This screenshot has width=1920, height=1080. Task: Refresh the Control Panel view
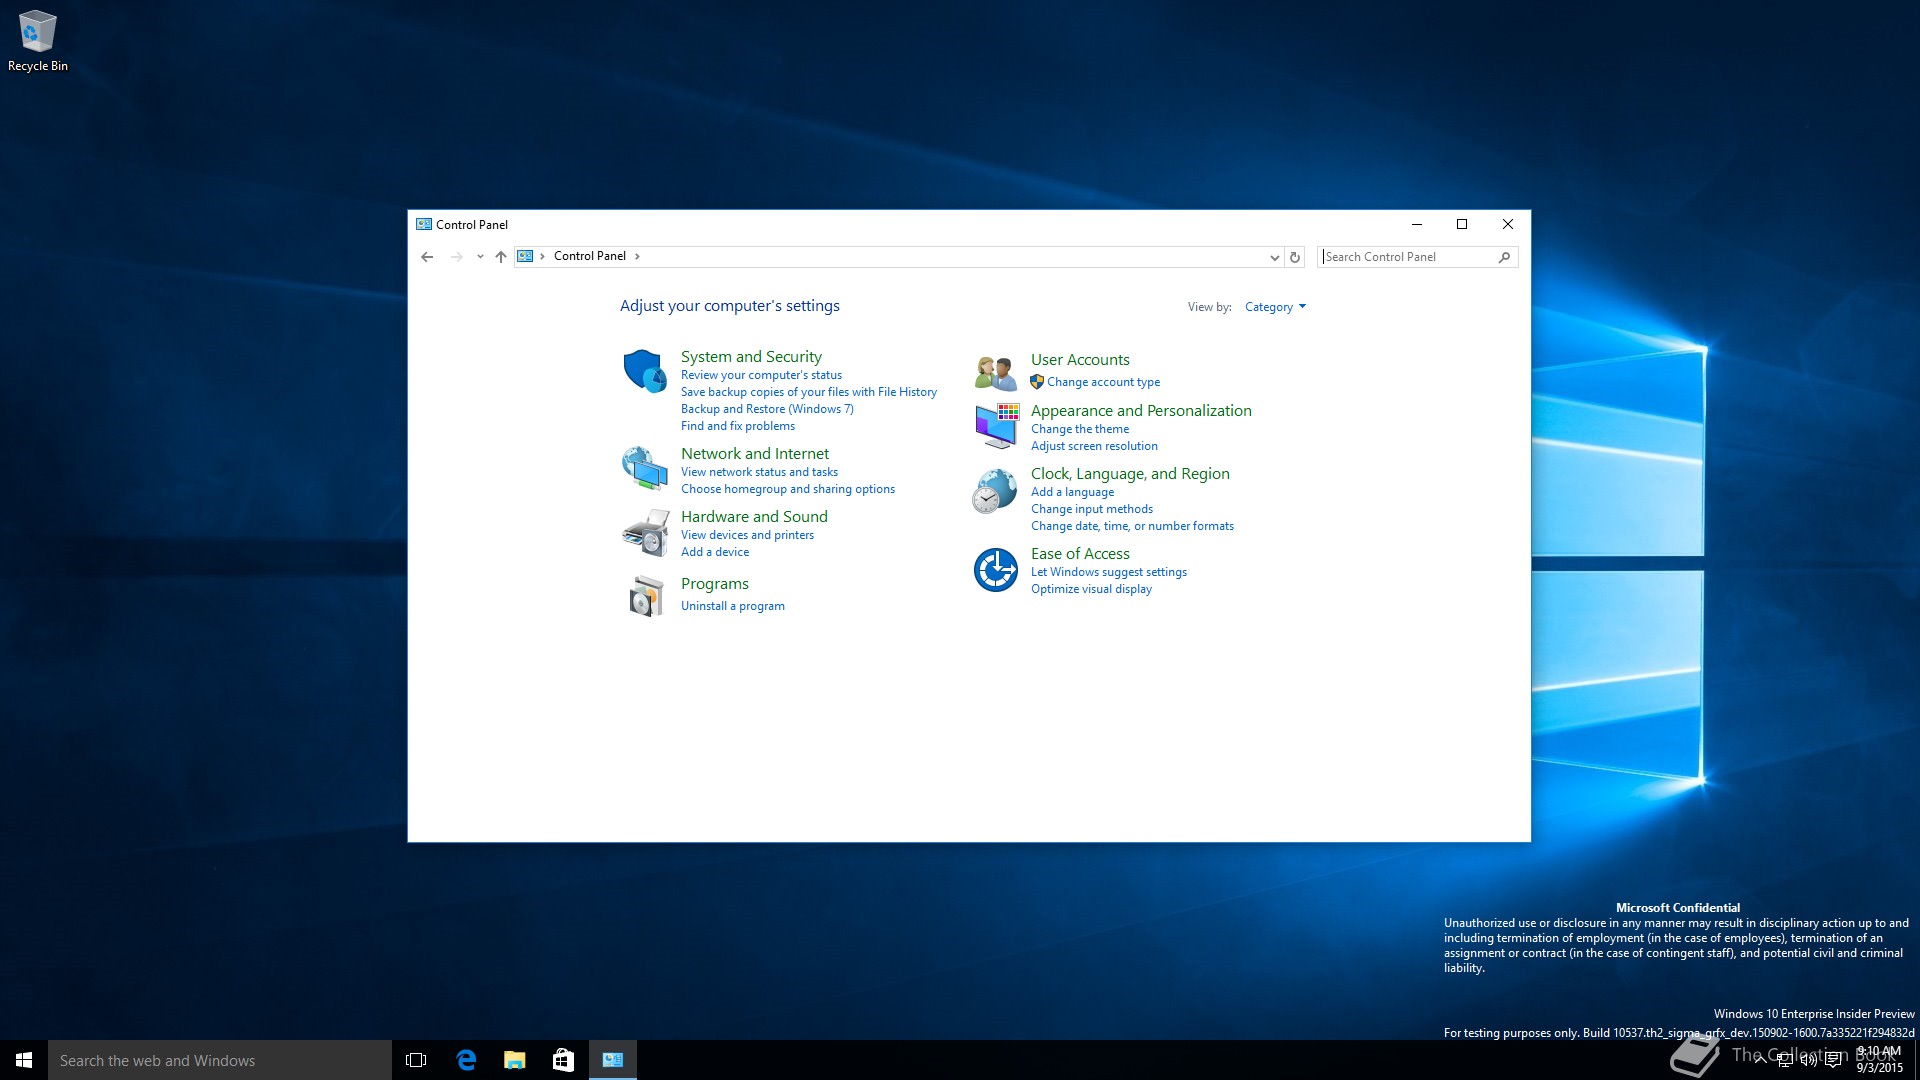point(1295,257)
